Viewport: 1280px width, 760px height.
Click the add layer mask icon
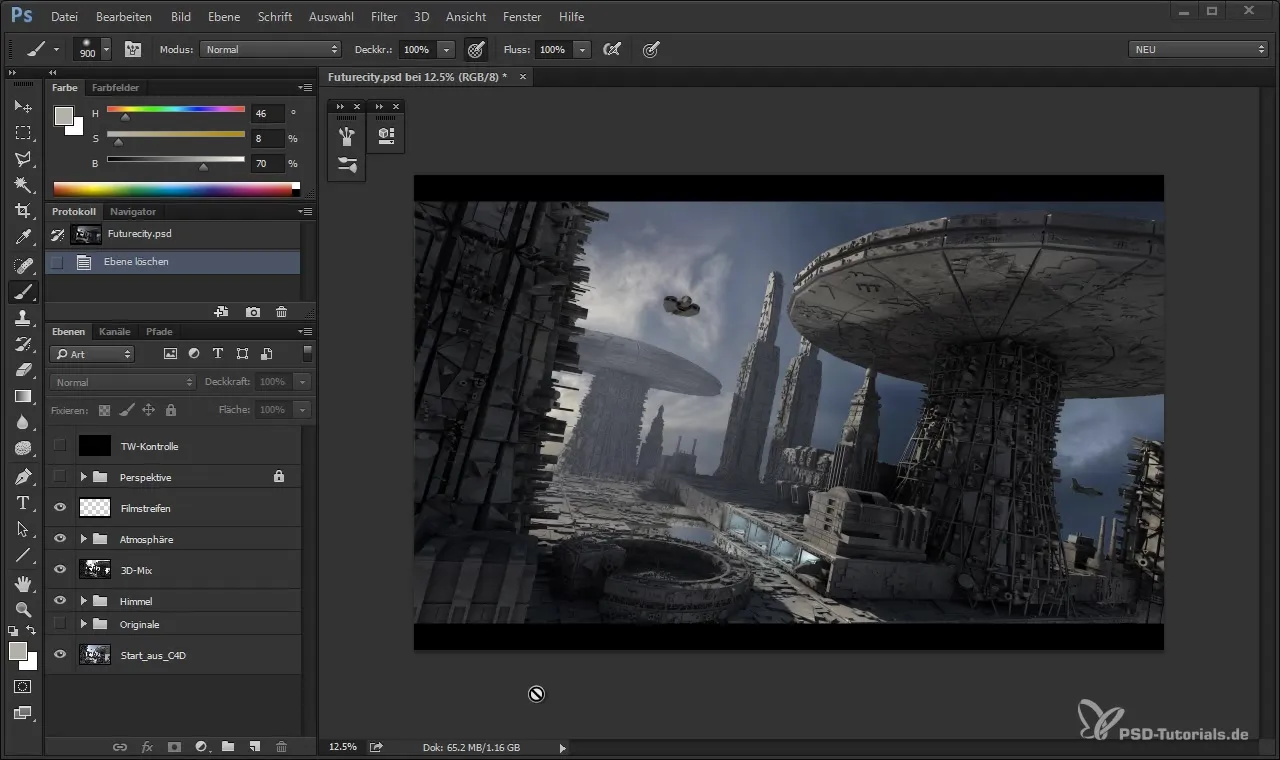tap(174, 747)
